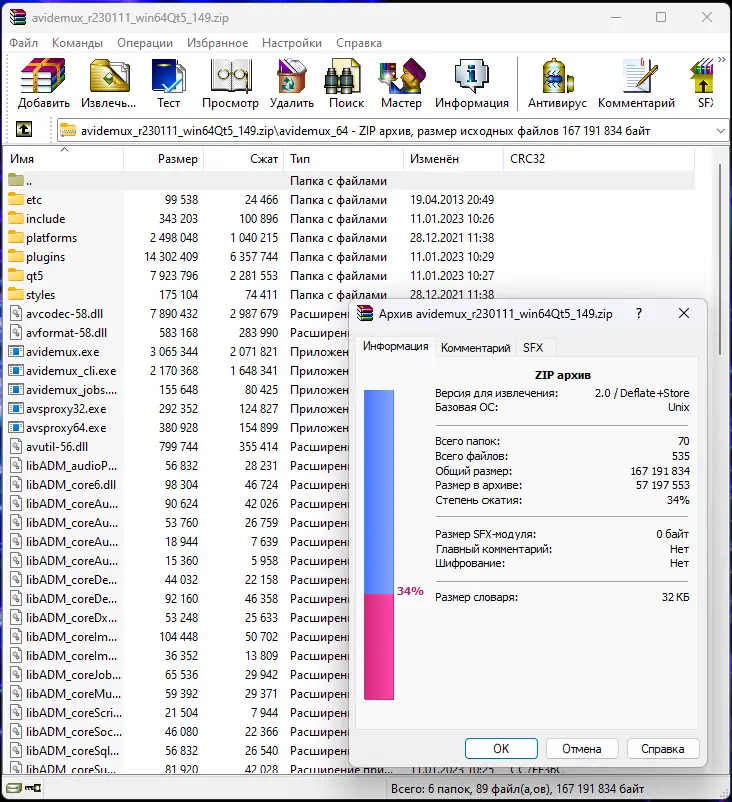Open the Команды menu
732x802 pixels.
coord(77,43)
